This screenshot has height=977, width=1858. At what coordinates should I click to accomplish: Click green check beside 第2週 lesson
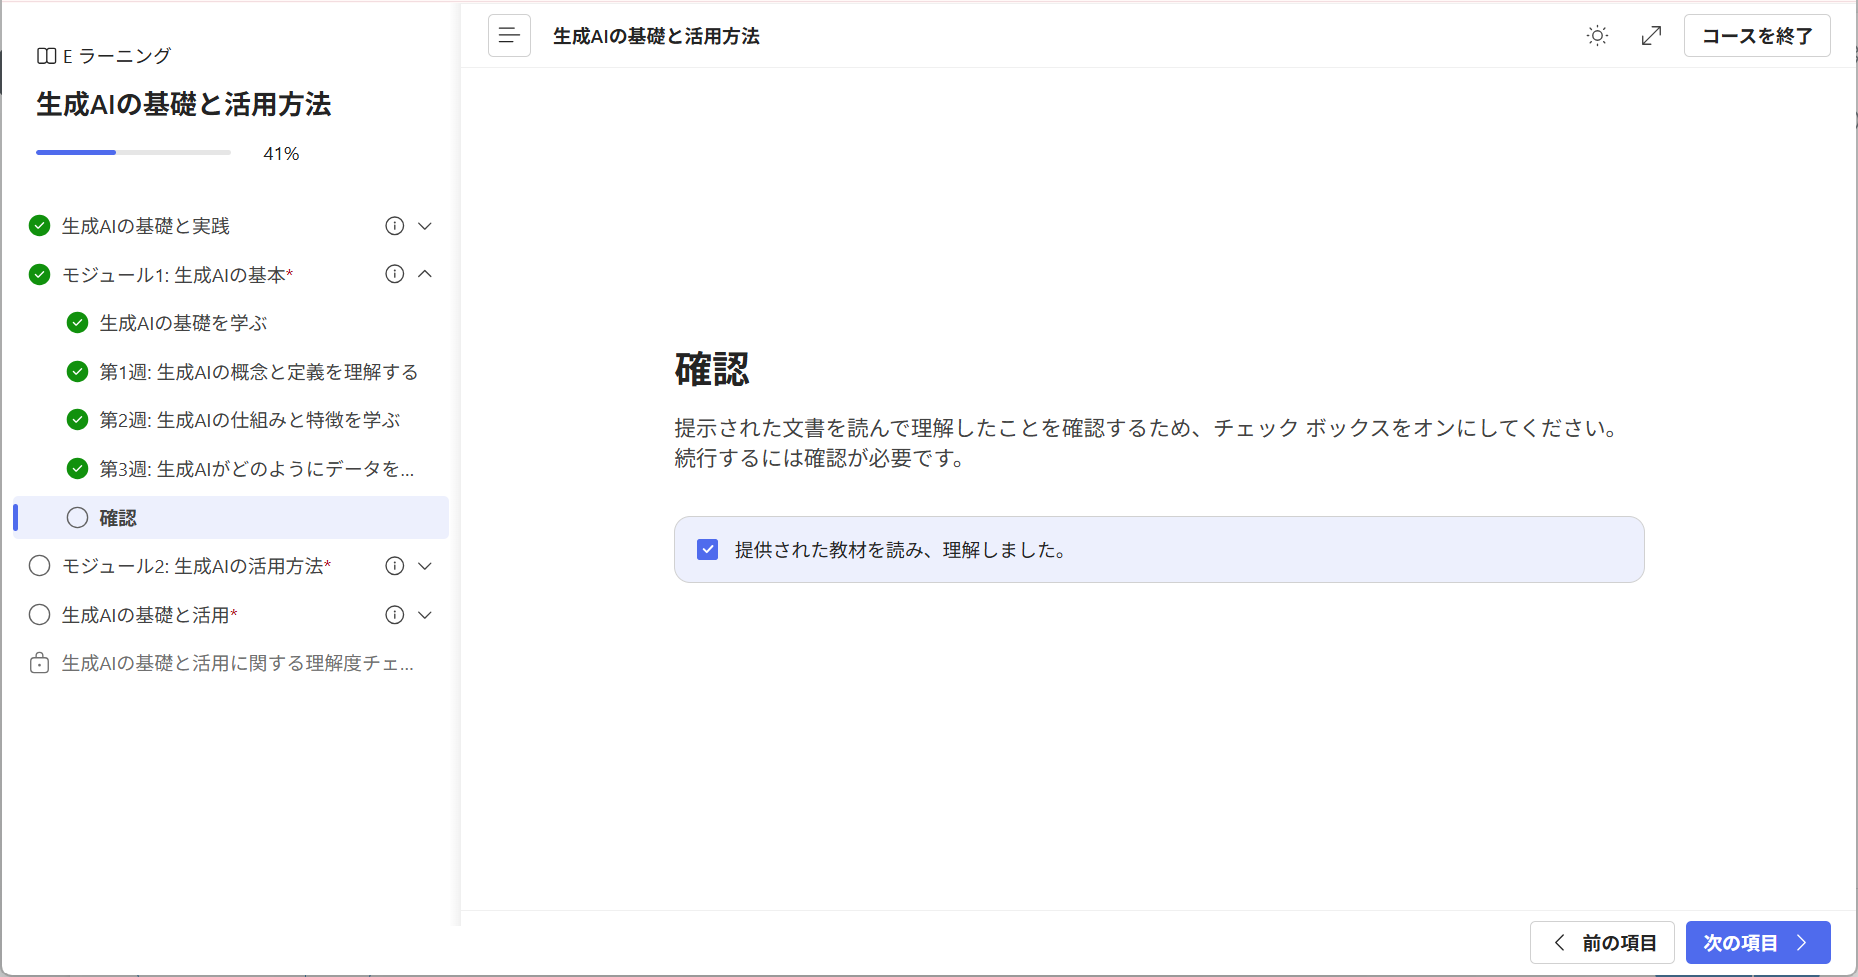(x=77, y=420)
